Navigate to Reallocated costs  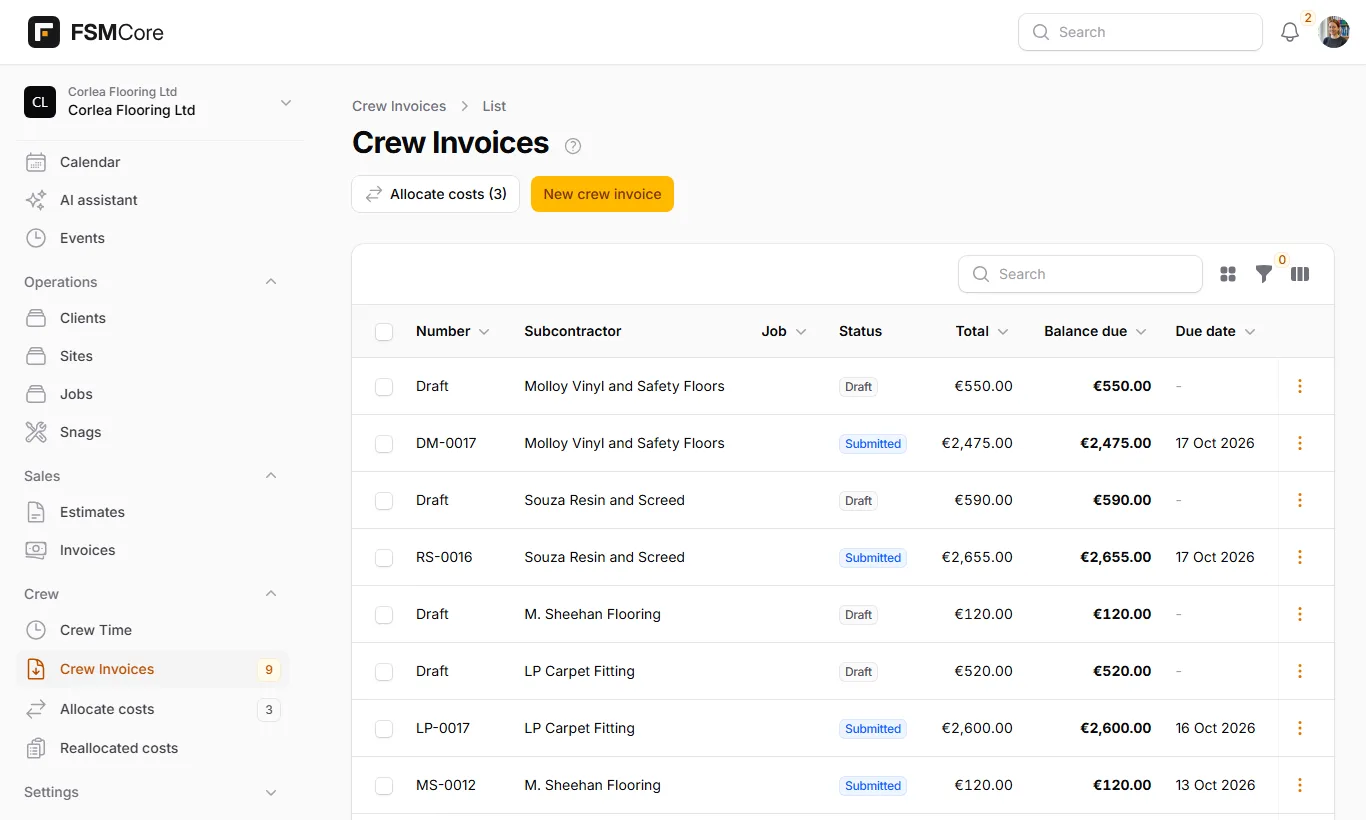(153, 748)
